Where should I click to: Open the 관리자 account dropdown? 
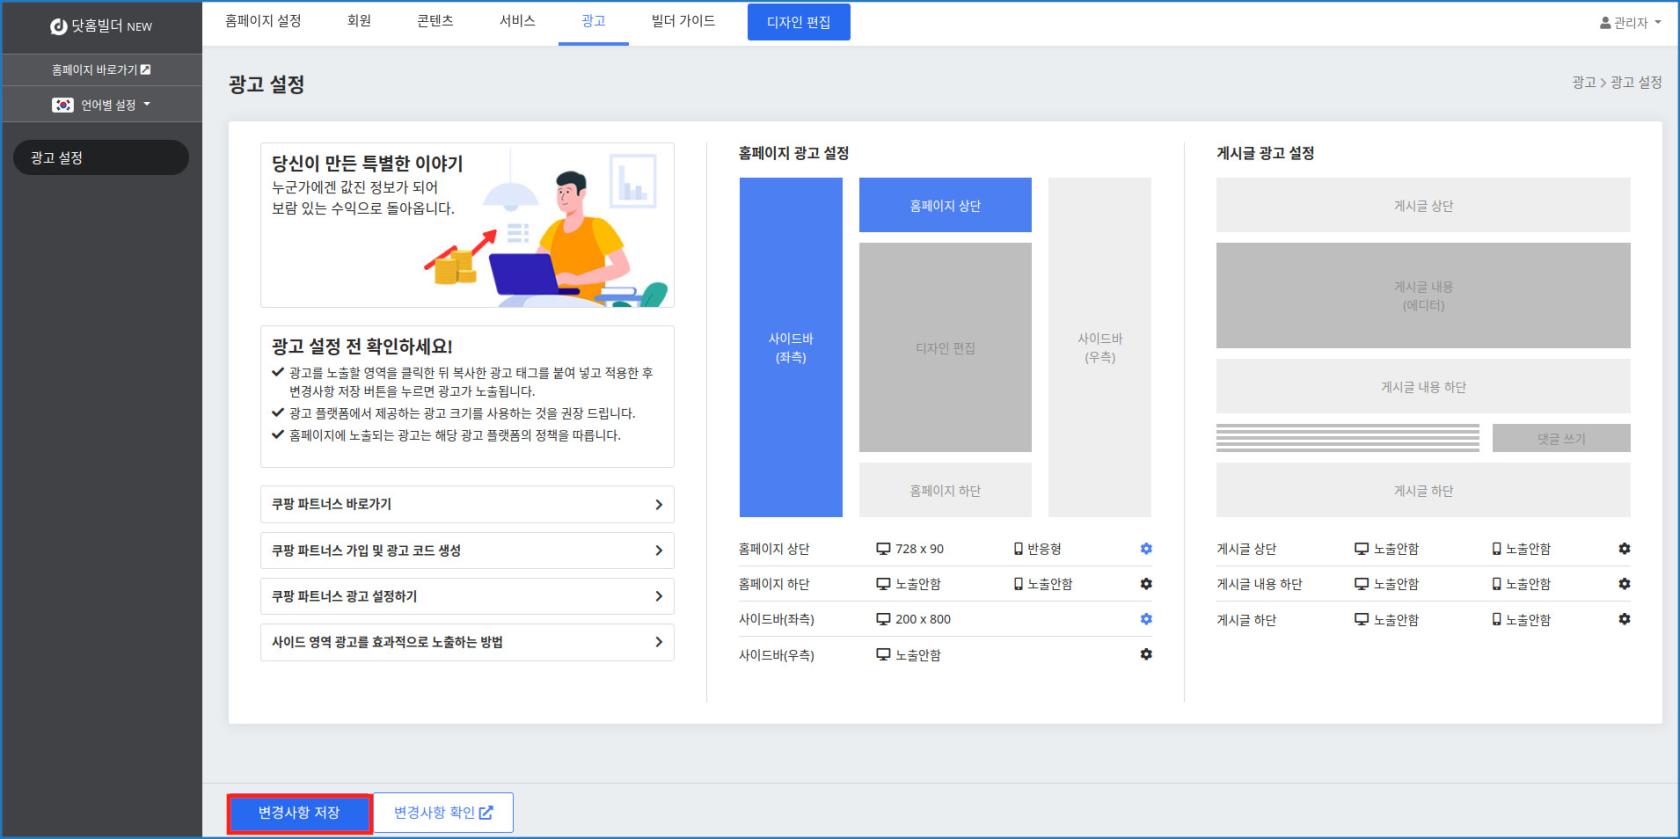(1630, 23)
